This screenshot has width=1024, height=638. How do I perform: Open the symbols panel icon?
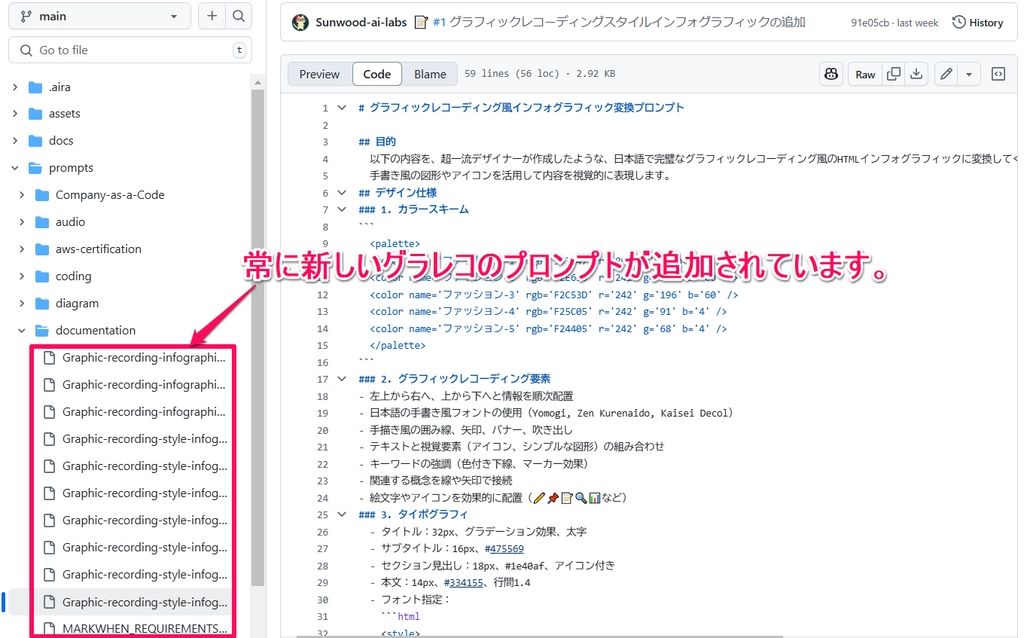[998, 74]
